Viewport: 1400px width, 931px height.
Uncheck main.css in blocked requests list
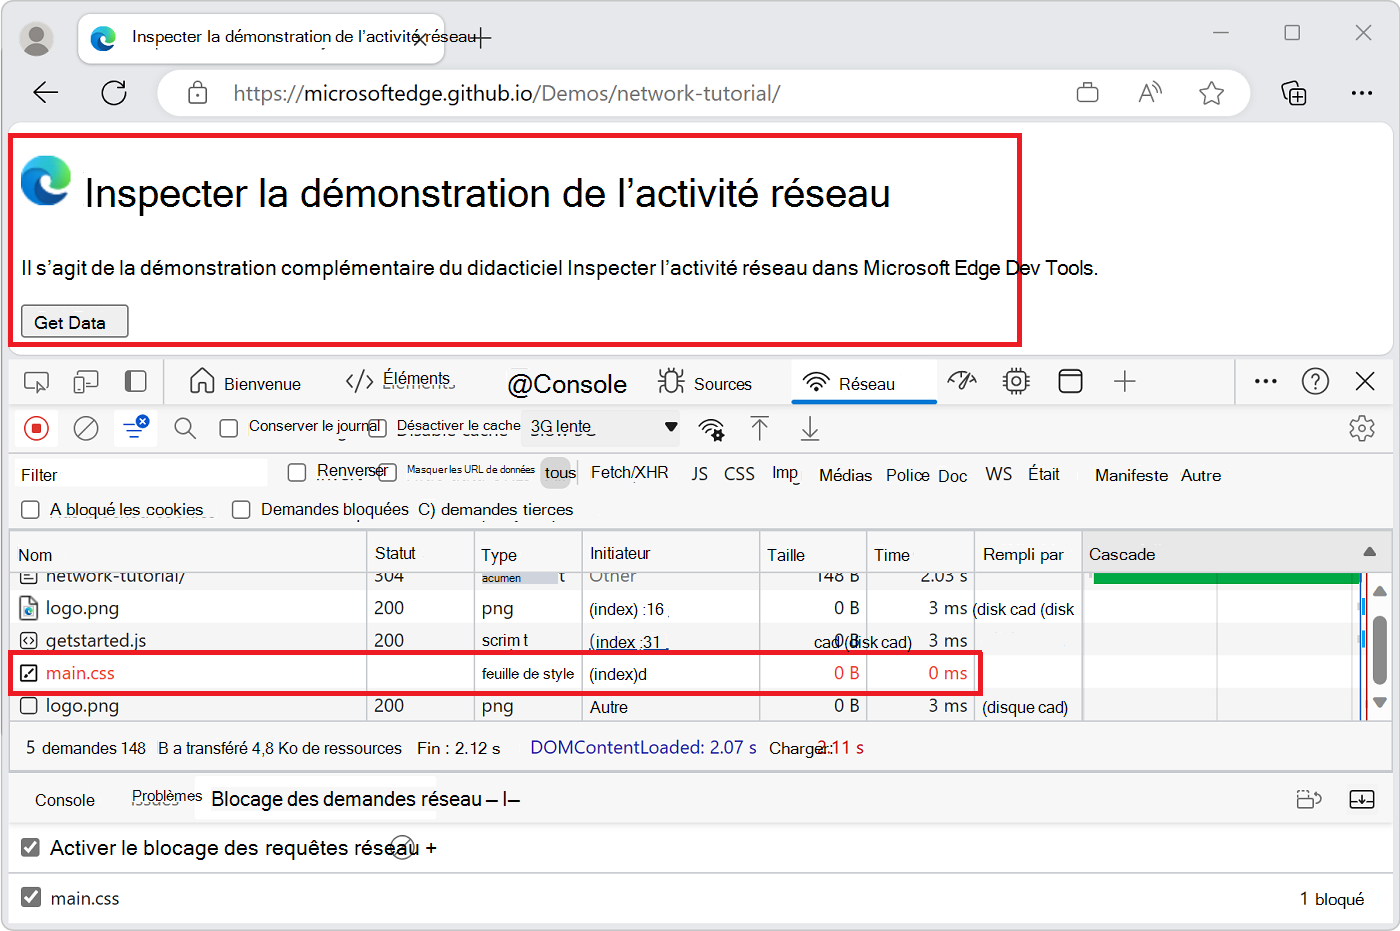(x=30, y=898)
